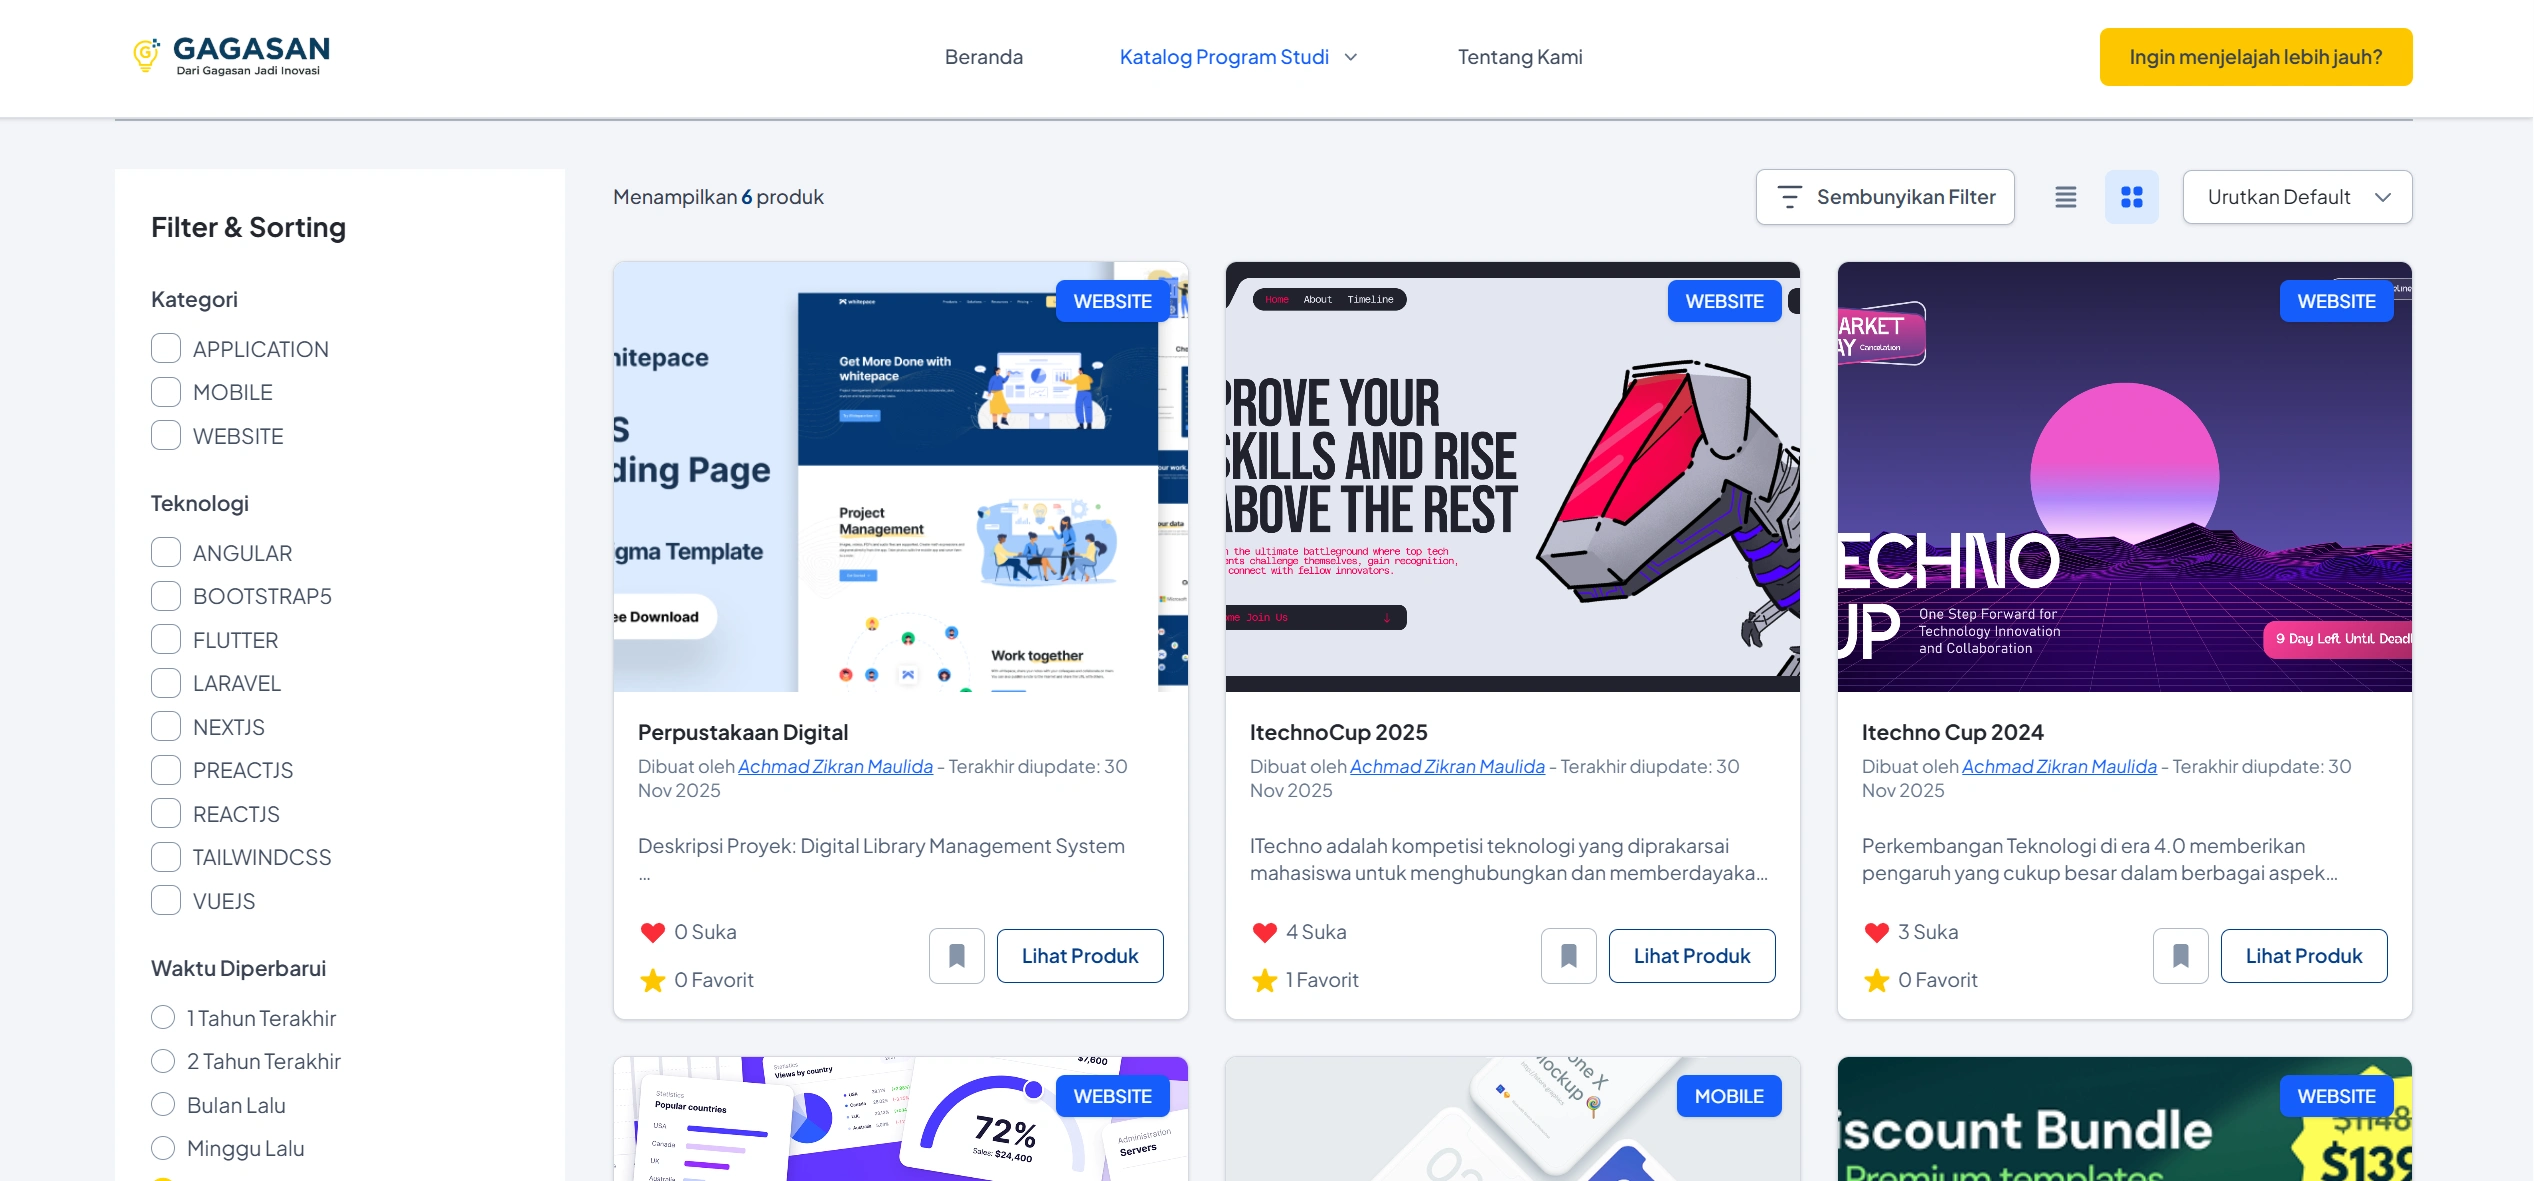Switch to grid view layout icon
2534x1181 pixels.
coord(2131,197)
